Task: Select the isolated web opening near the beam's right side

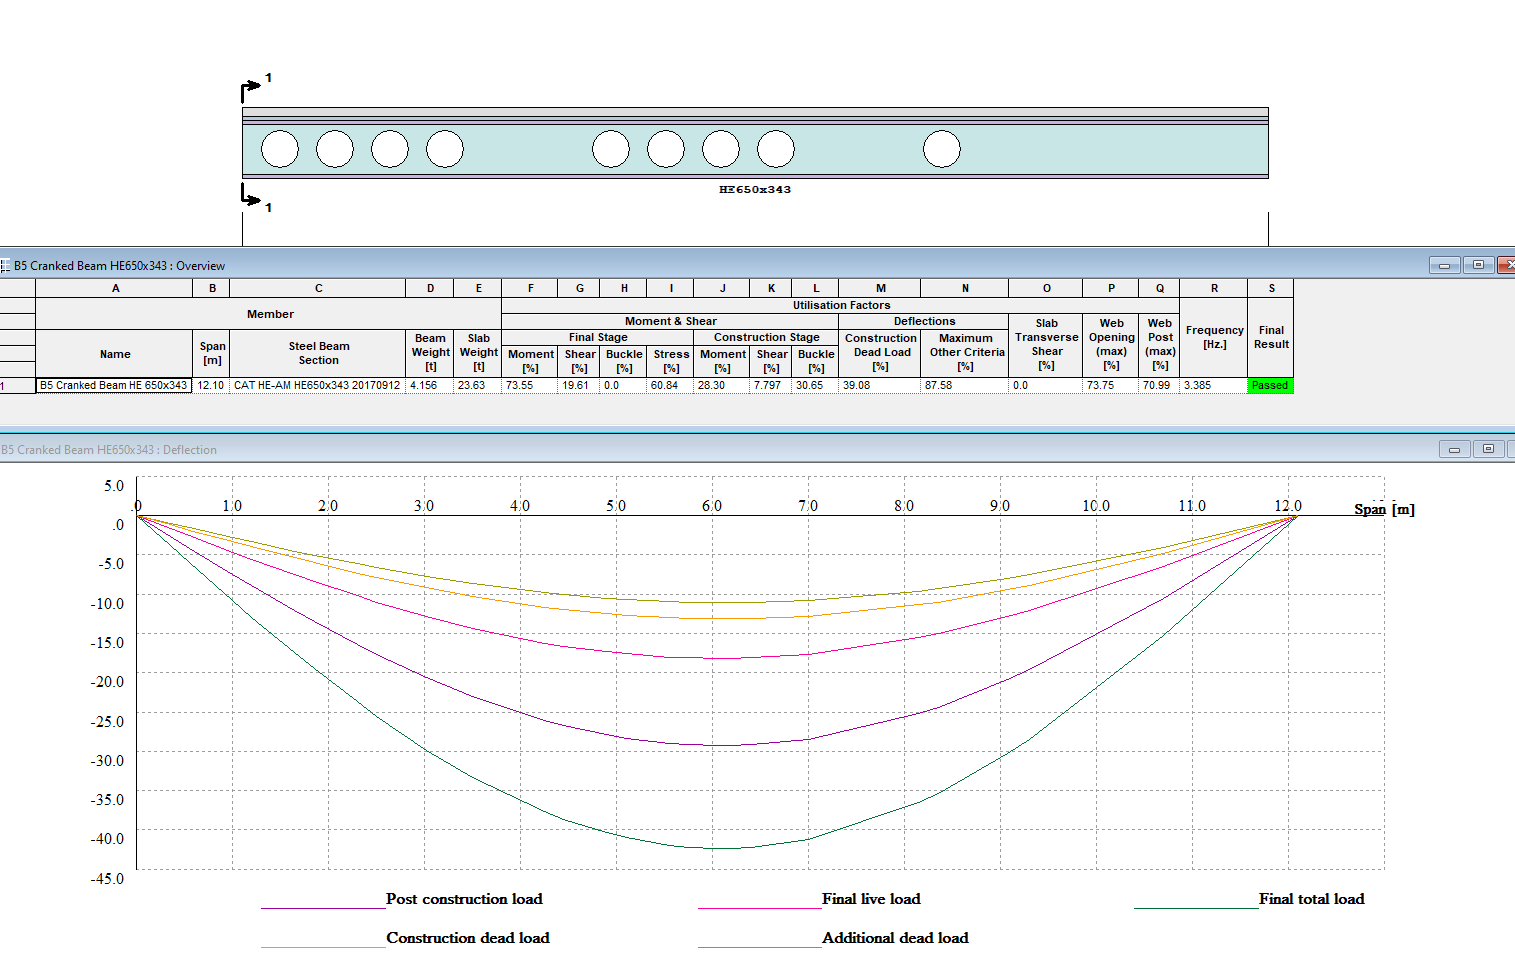Action: pyautogui.click(x=939, y=147)
